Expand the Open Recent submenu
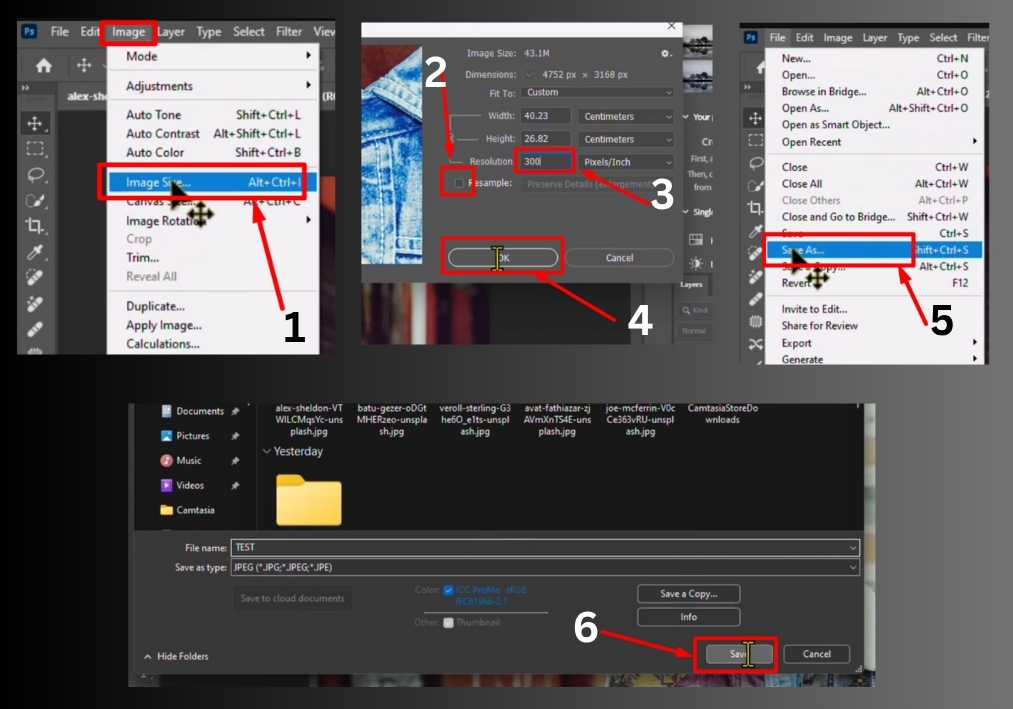The width and height of the screenshot is (1013, 709). point(875,142)
